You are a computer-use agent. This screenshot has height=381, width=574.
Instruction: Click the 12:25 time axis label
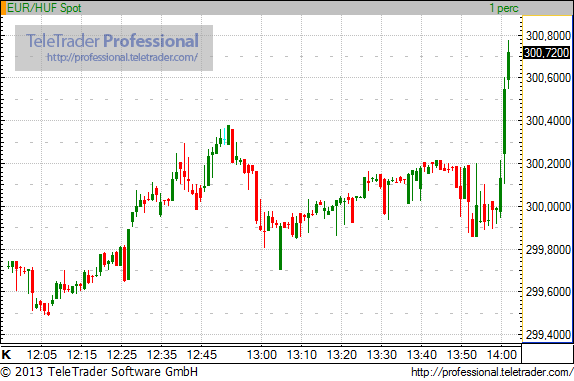point(122,354)
